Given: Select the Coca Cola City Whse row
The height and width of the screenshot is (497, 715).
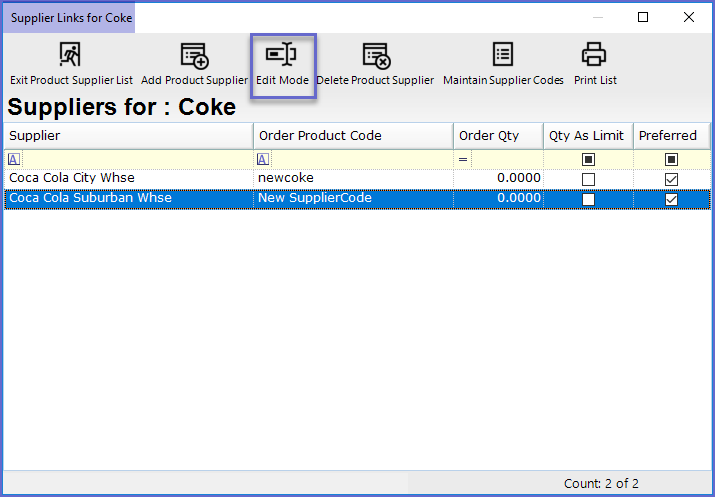Looking at the screenshot, I should click(128, 178).
